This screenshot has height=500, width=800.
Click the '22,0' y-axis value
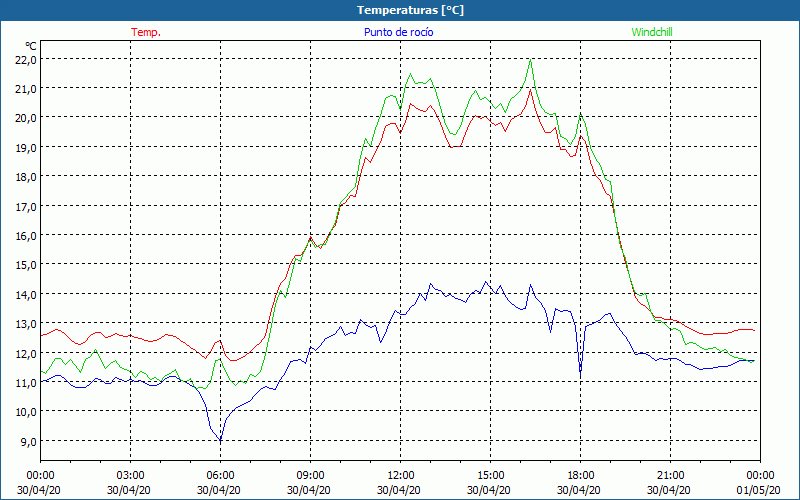pyautogui.click(x=27, y=60)
